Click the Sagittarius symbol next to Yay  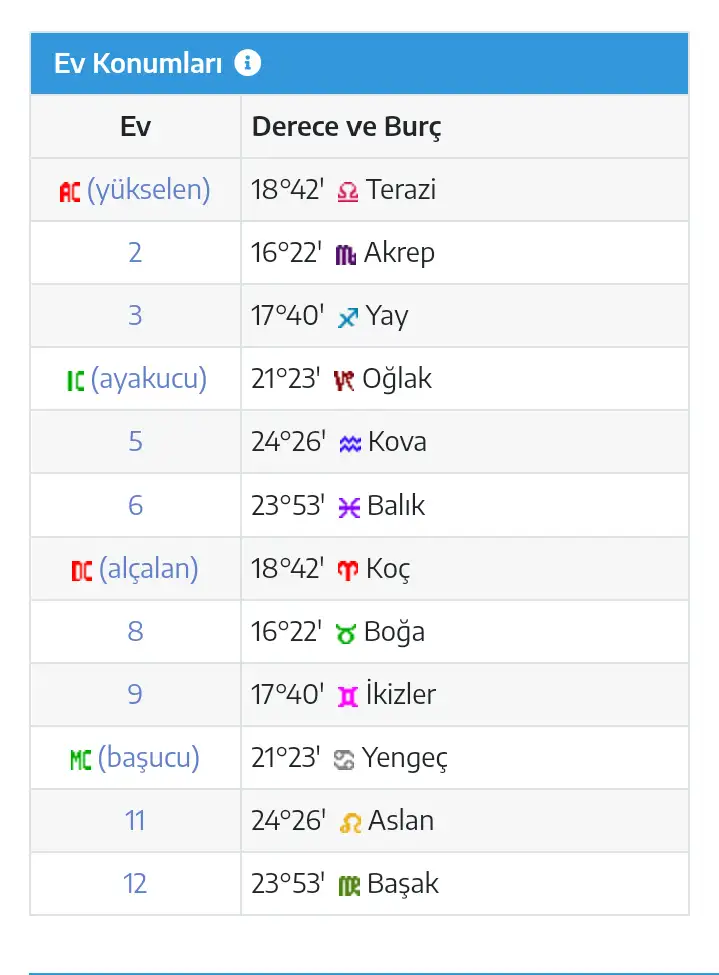347,317
